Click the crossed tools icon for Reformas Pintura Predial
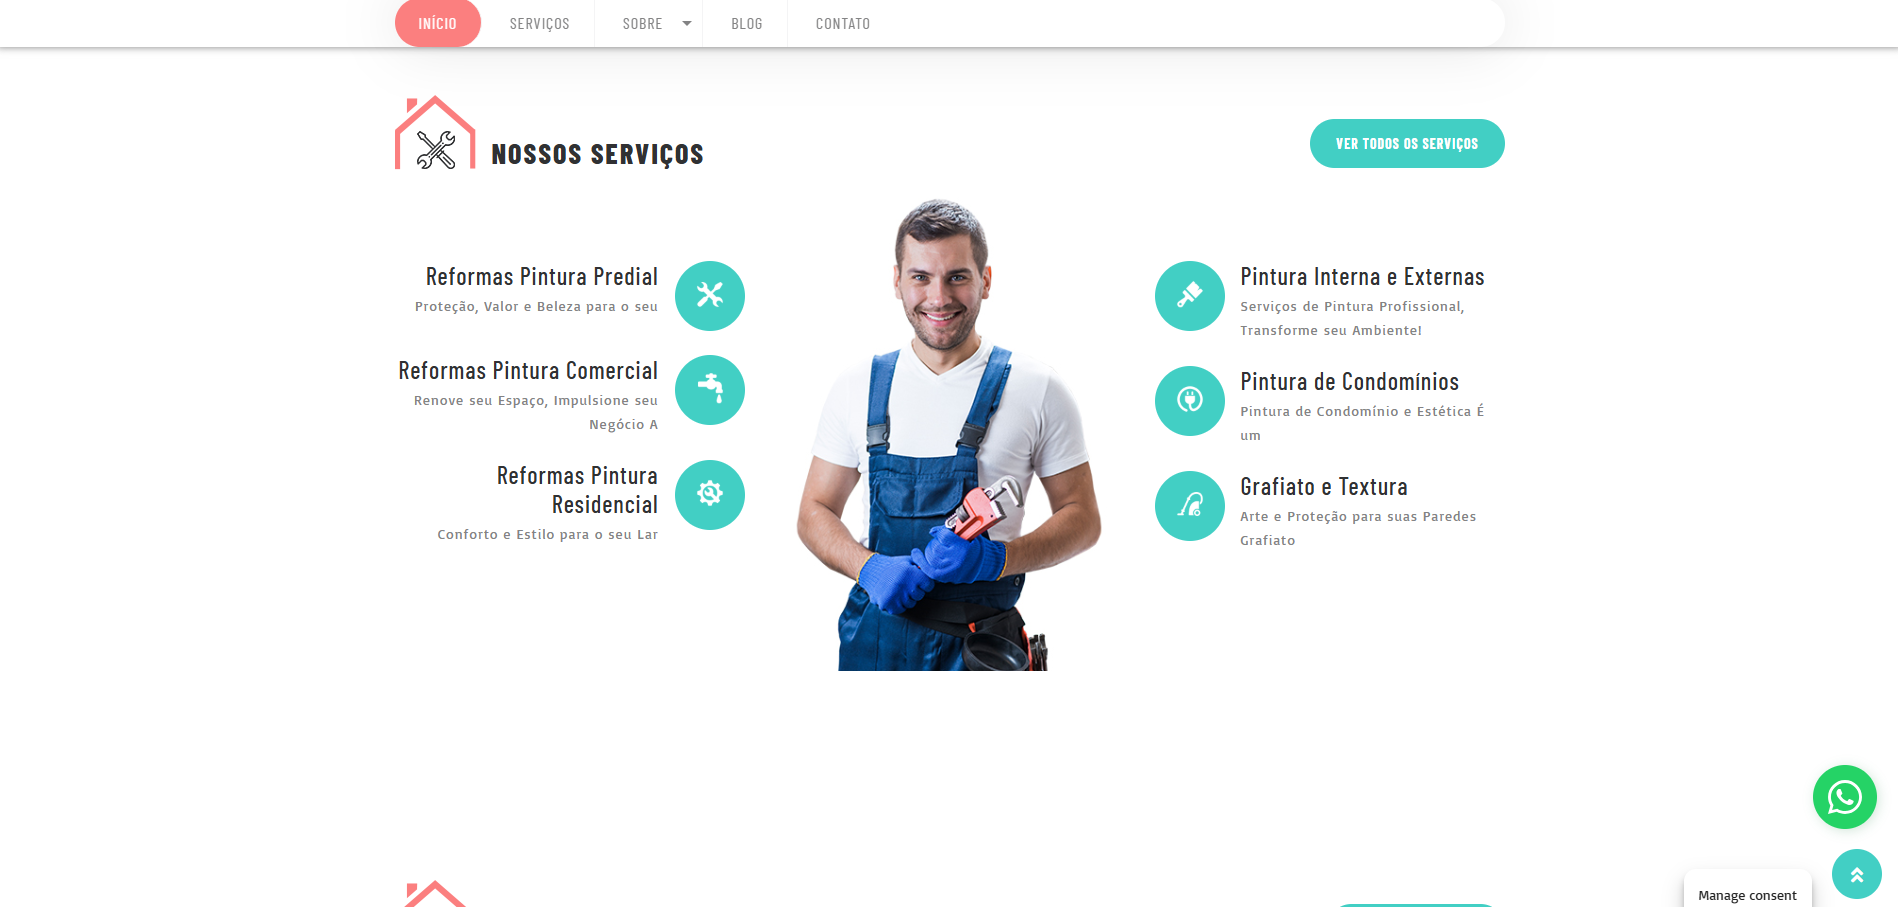This screenshot has height=907, width=1898. [710, 295]
